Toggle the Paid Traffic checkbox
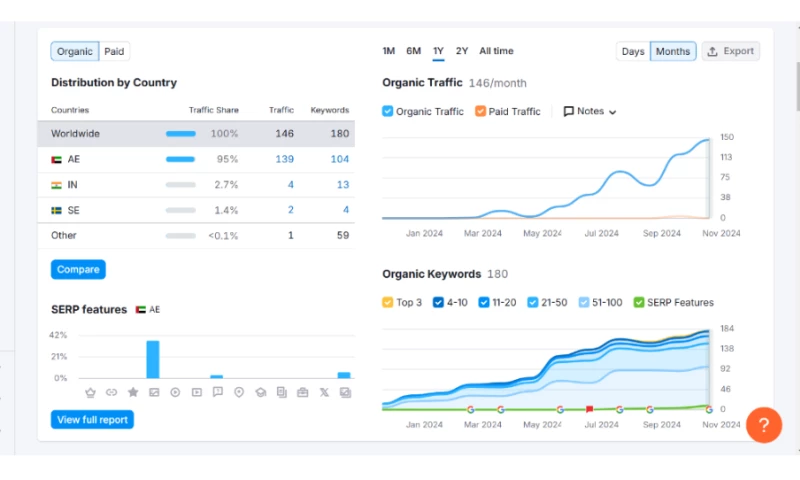Viewport: 800px width, 480px height. coord(481,112)
